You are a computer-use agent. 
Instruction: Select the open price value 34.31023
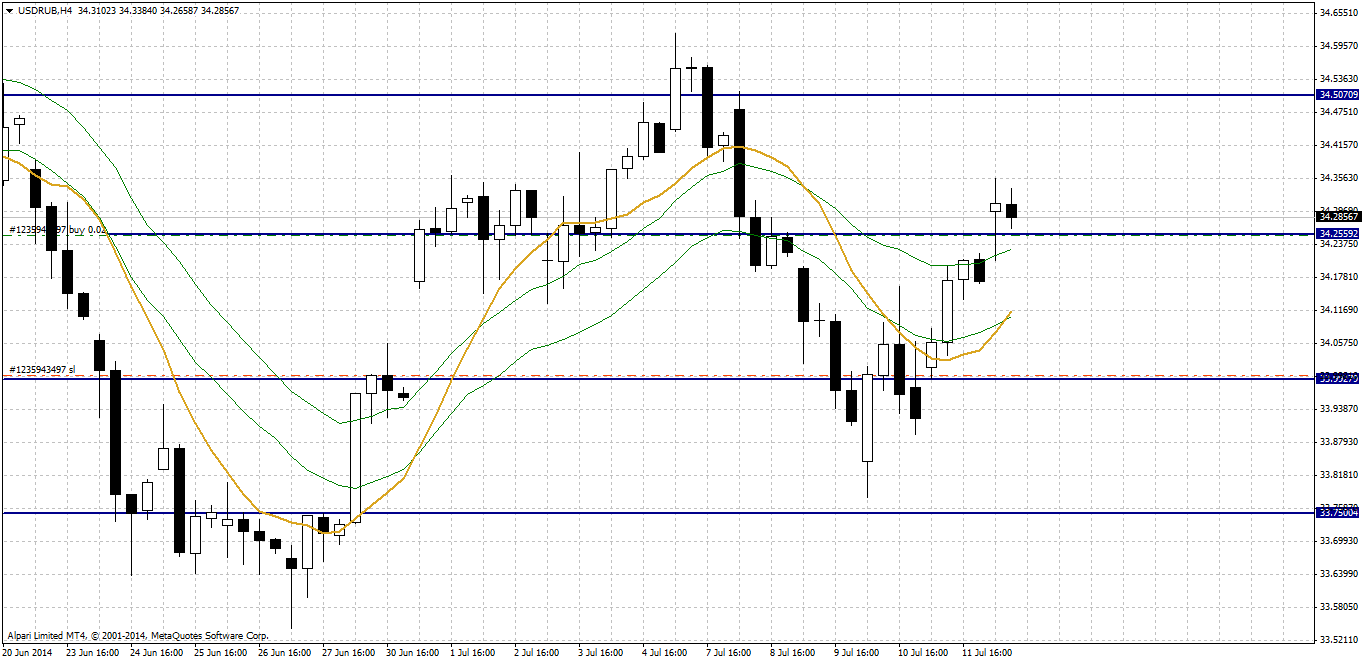[96, 9]
